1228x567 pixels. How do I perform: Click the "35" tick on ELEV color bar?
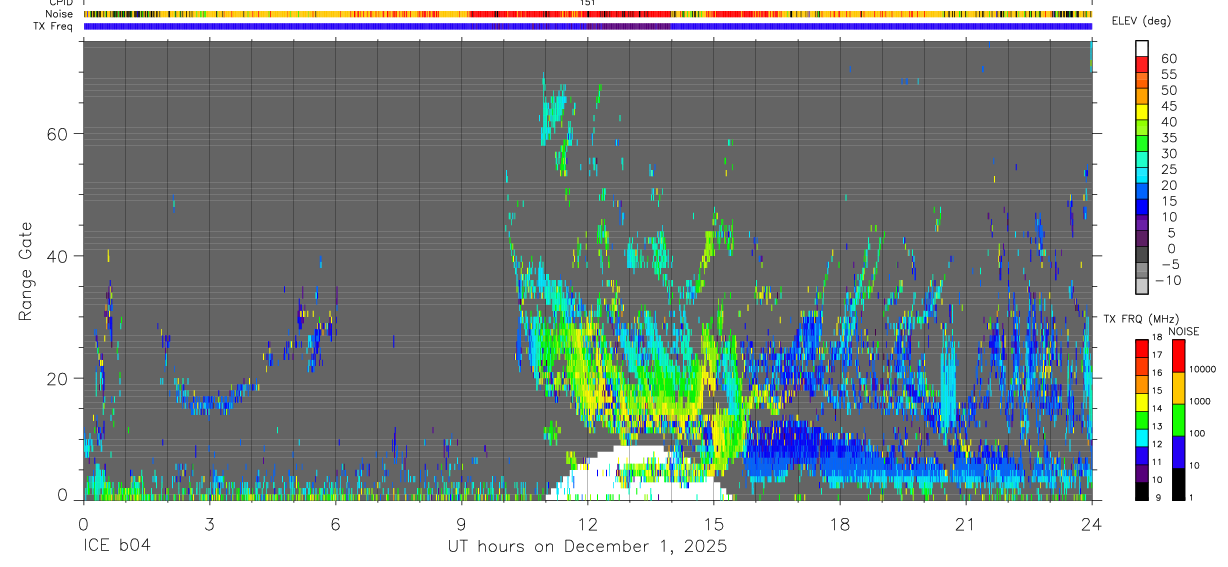1169,138
